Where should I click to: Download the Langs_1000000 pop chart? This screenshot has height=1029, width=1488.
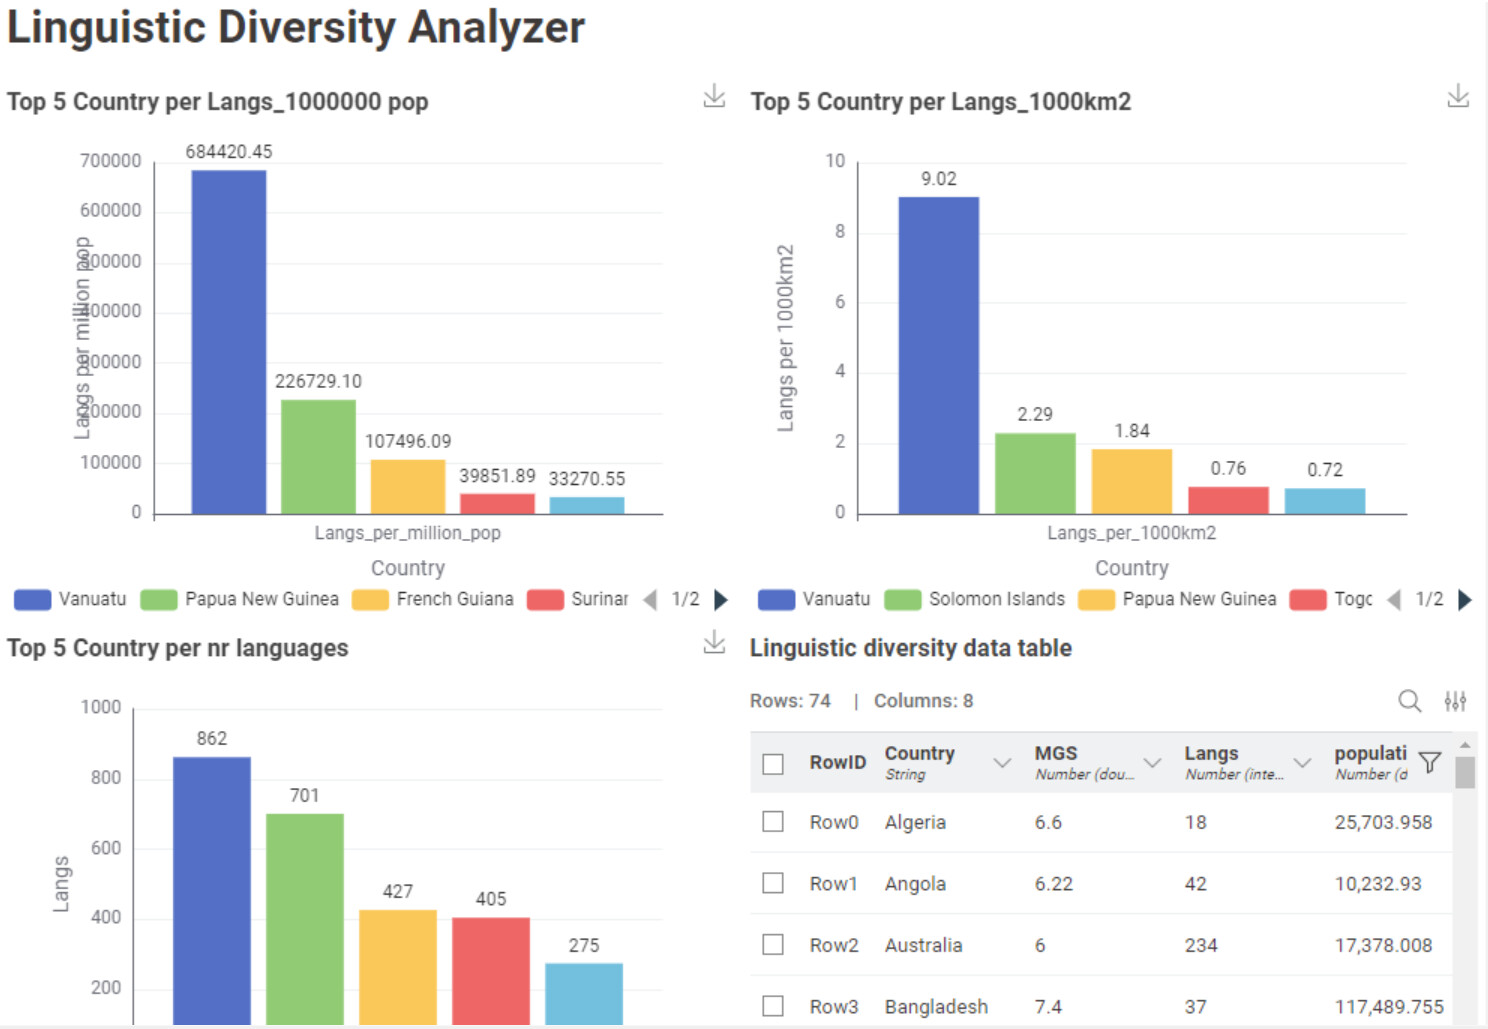click(714, 96)
